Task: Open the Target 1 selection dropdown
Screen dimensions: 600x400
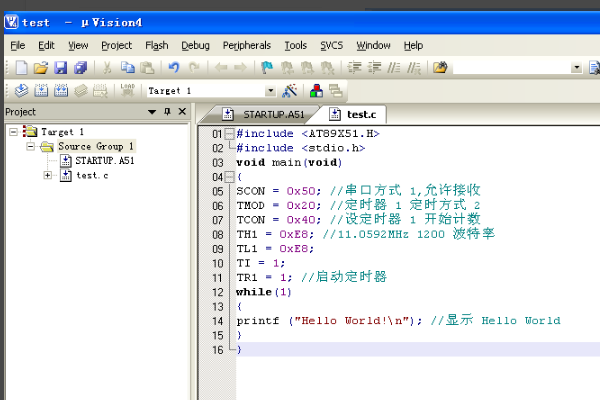Action: [x=271, y=91]
